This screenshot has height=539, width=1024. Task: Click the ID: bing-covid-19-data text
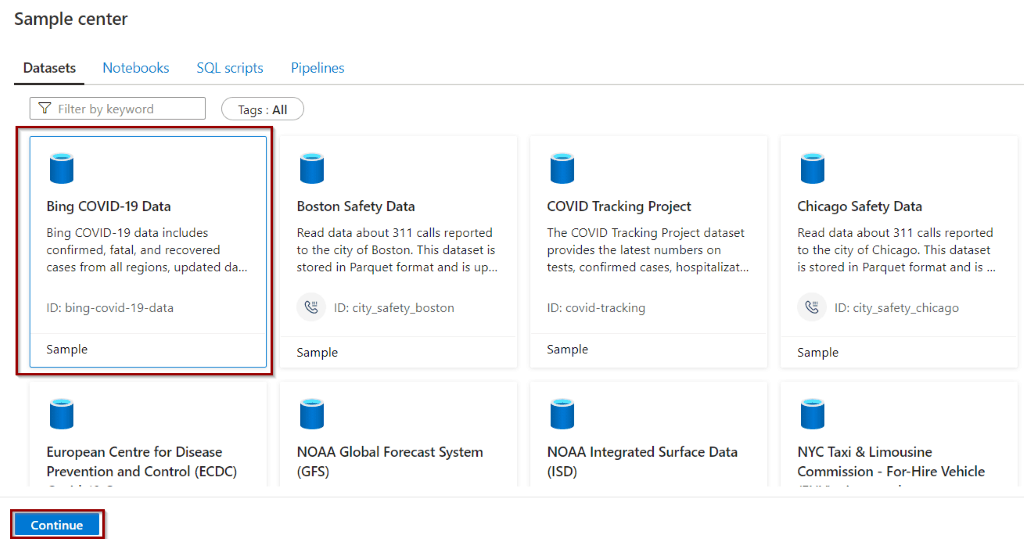click(110, 308)
